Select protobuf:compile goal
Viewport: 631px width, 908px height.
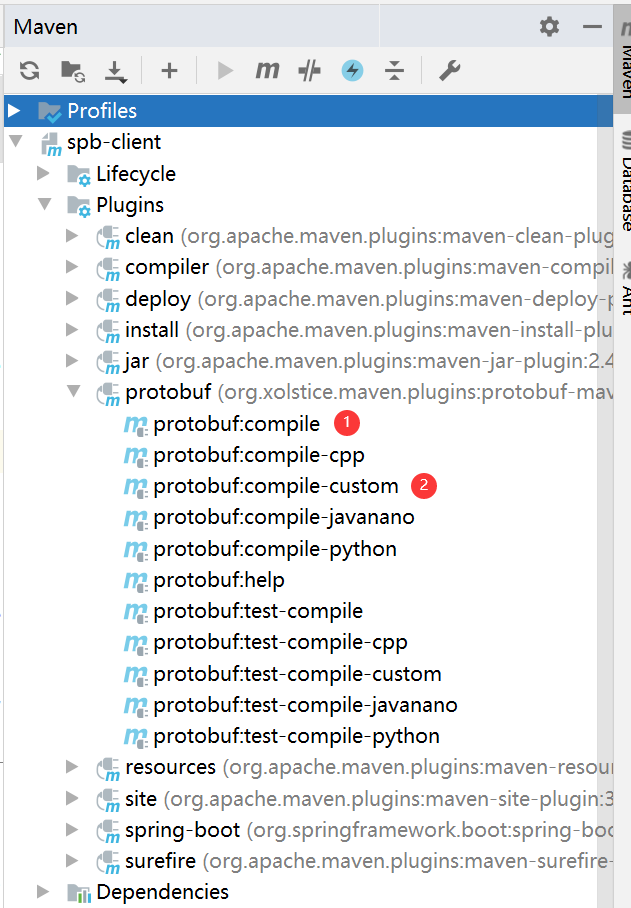[236, 424]
